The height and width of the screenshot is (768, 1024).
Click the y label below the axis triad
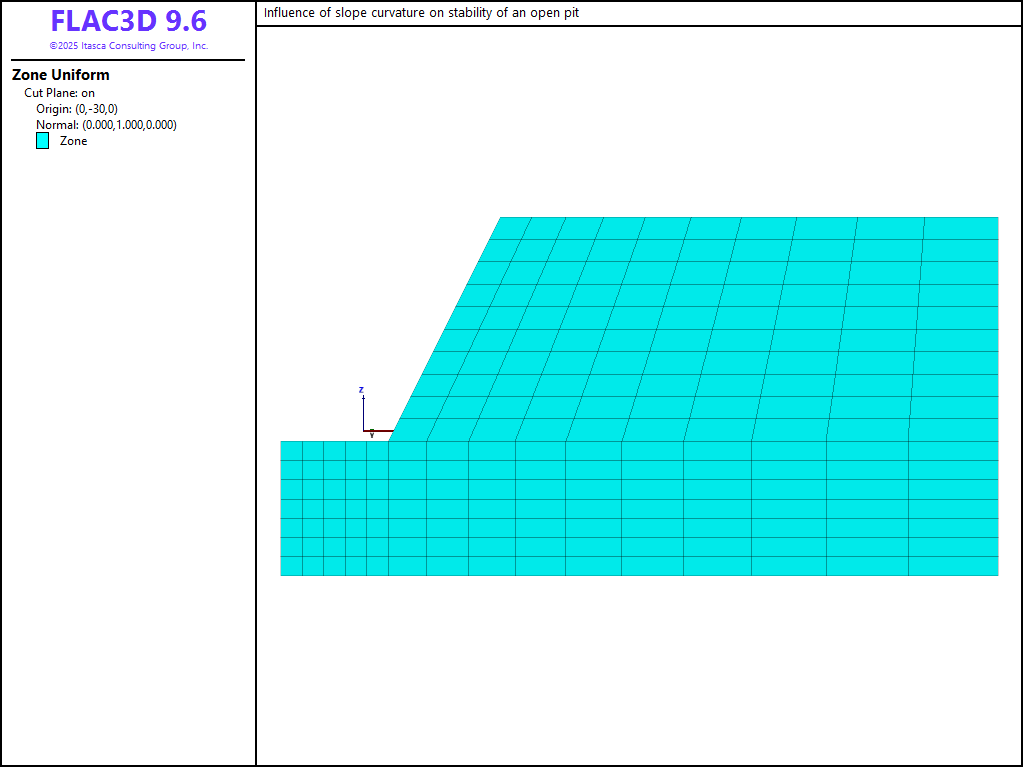click(372, 436)
